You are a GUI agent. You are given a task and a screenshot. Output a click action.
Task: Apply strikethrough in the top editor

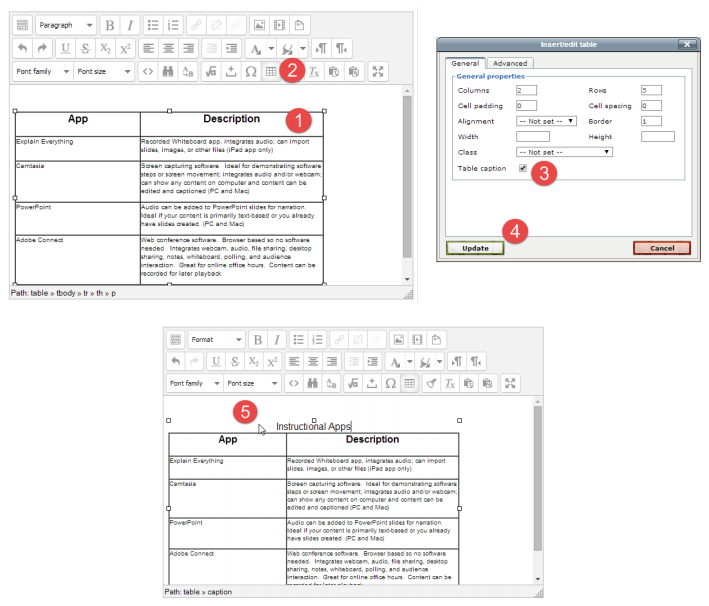point(85,48)
